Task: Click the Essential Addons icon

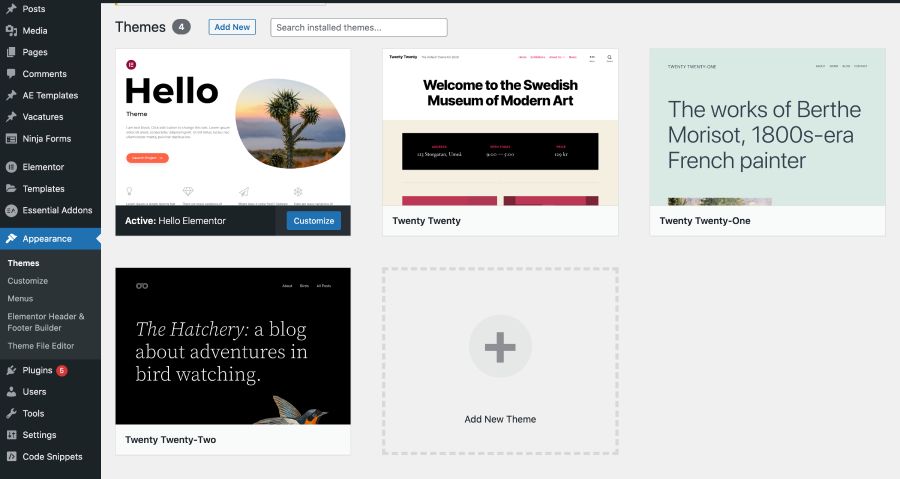Action: tap(11, 210)
